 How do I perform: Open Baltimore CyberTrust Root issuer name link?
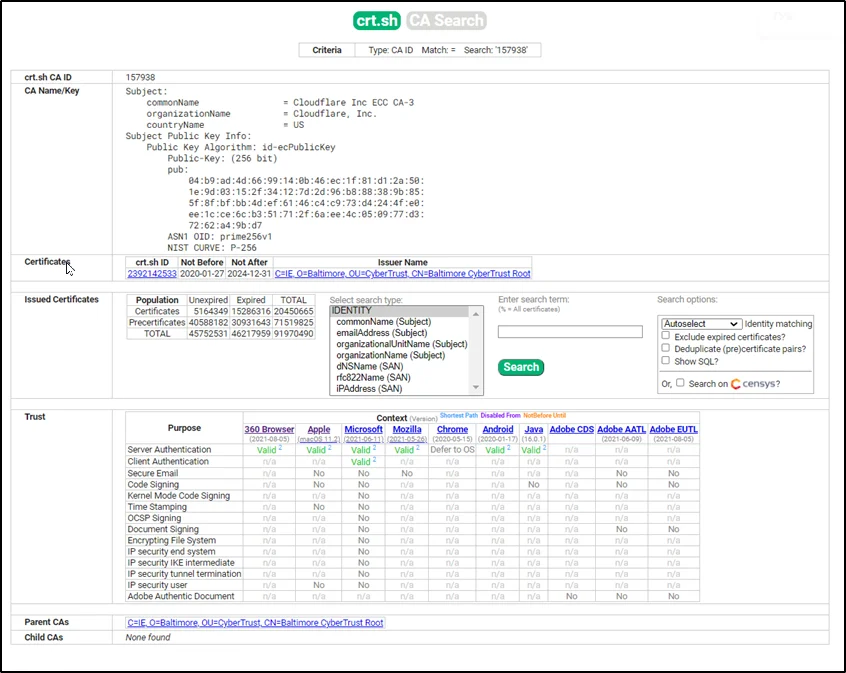402,274
